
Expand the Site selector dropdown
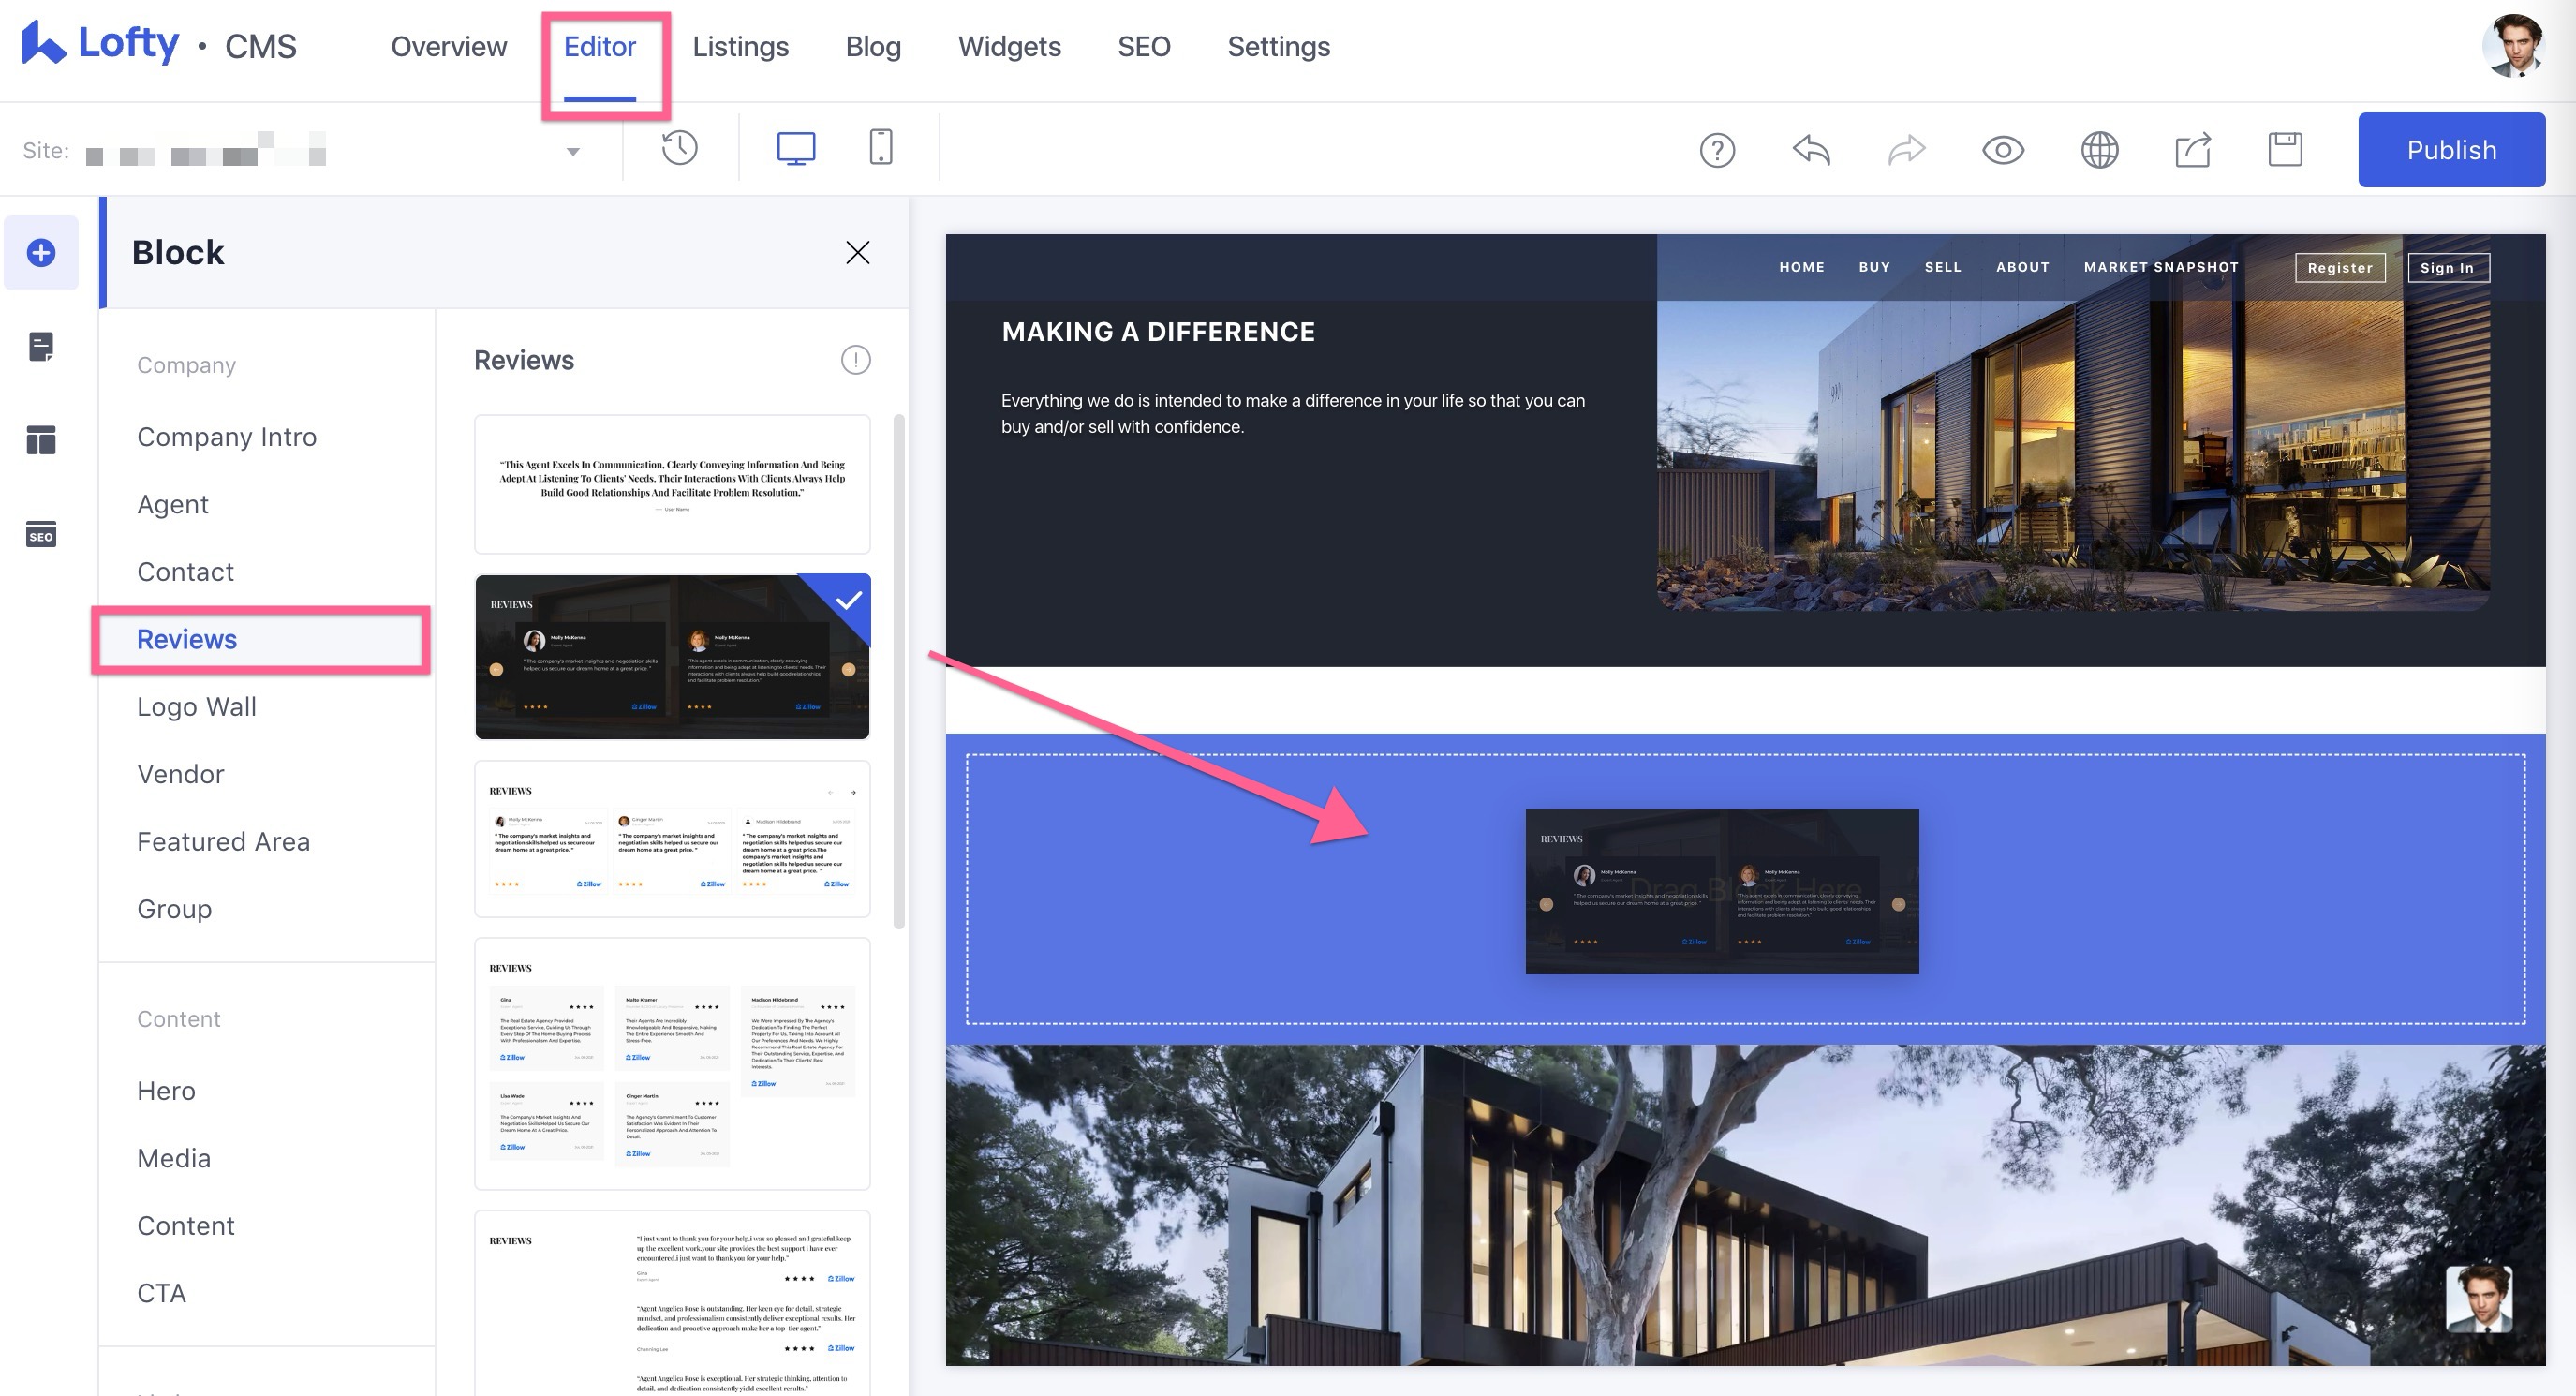573,152
